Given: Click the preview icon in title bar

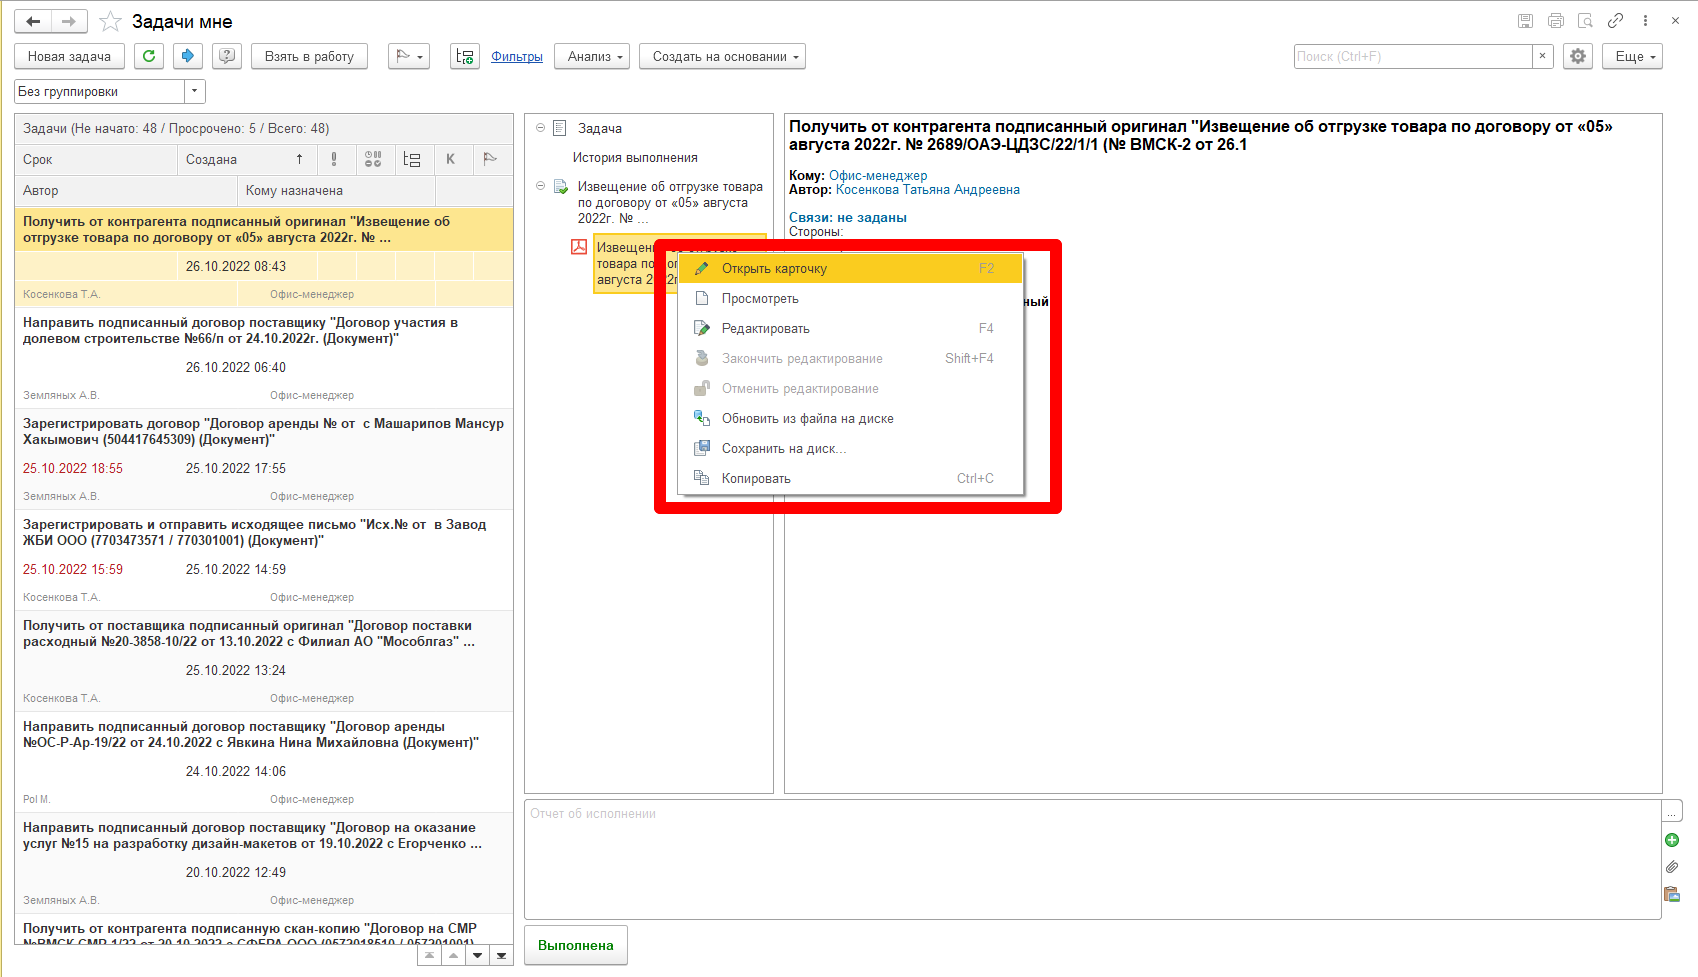Looking at the screenshot, I should click(x=1585, y=21).
